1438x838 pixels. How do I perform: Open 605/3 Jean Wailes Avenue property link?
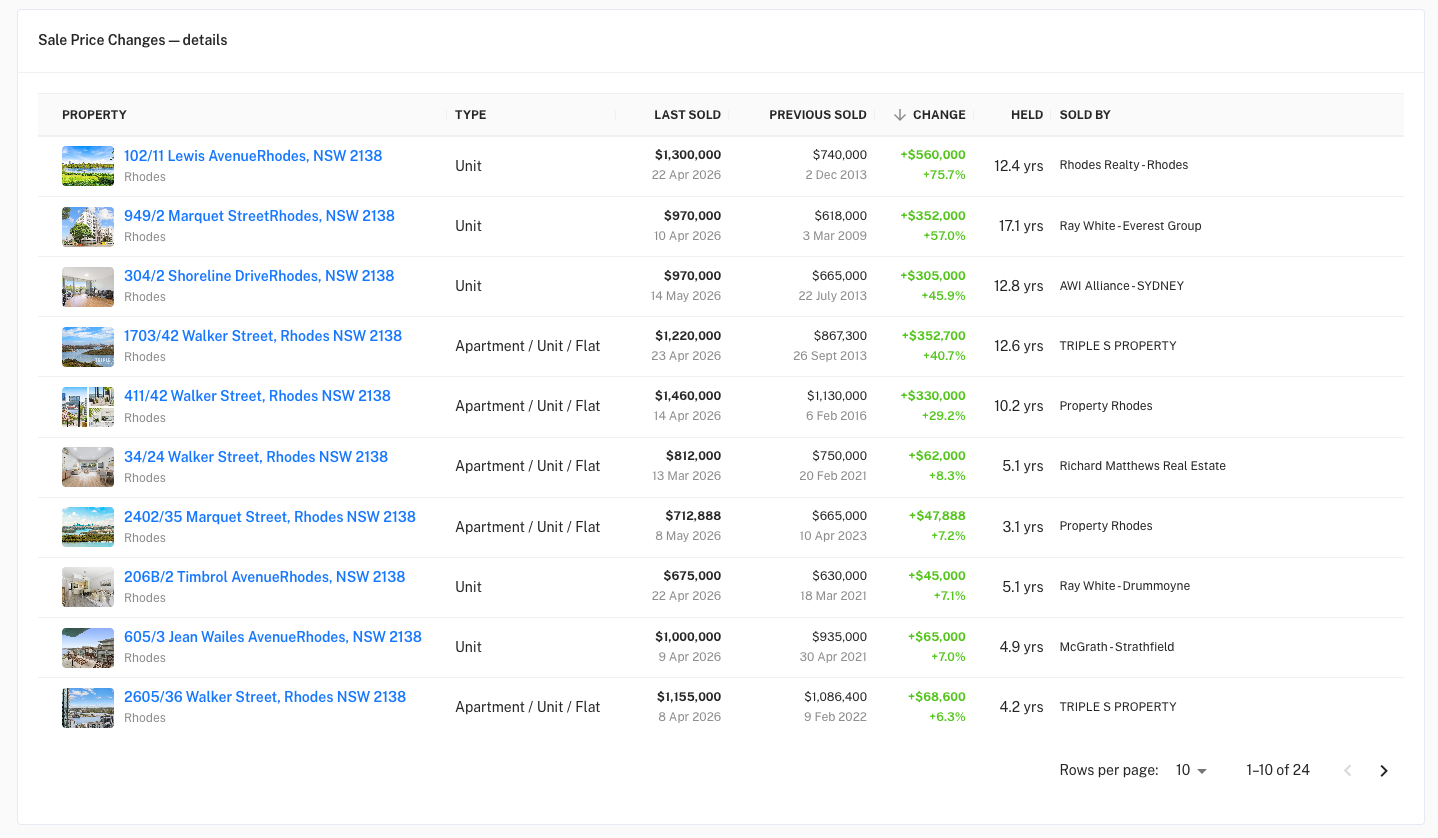pyautogui.click(x=273, y=637)
